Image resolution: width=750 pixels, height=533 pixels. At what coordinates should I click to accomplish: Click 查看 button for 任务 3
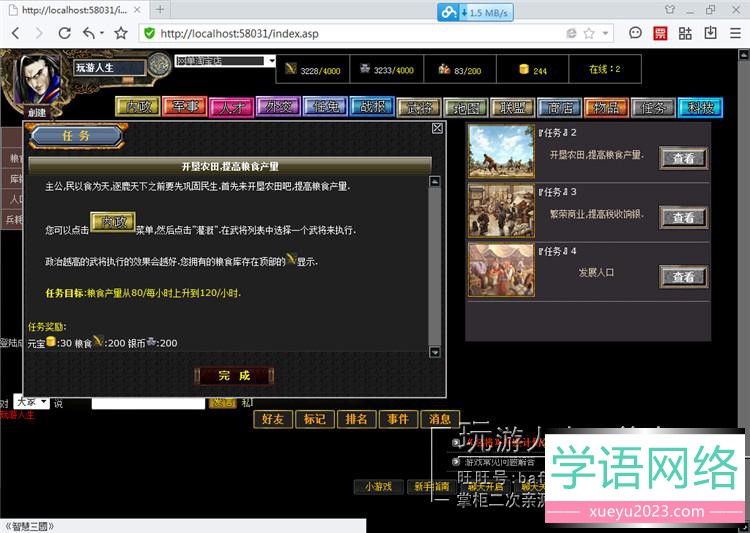coord(683,218)
